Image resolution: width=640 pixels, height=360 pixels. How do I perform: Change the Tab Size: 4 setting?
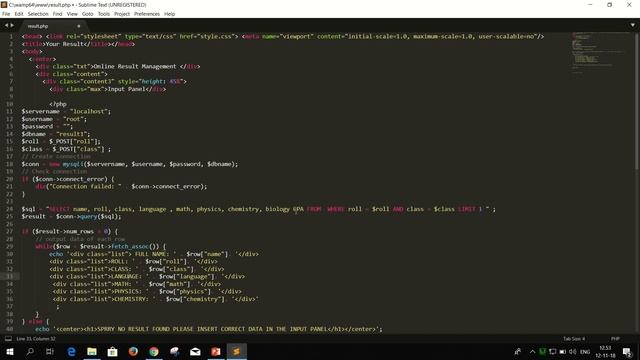(574, 339)
